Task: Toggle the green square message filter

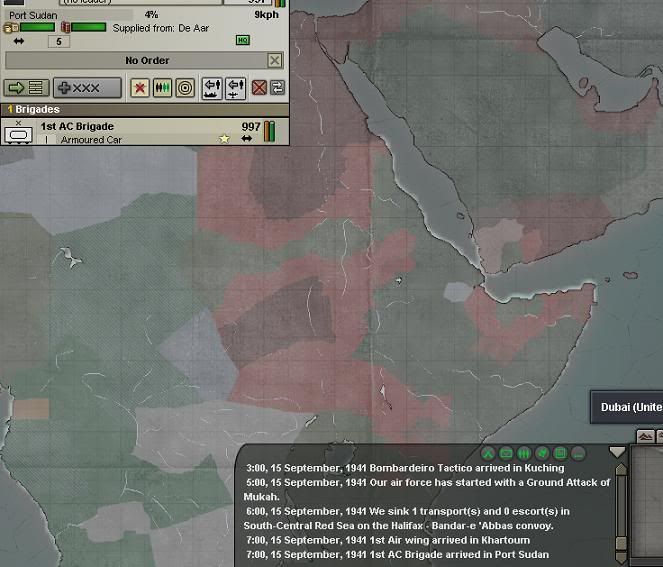Action: pyautogui.click(x=560, y=454)
